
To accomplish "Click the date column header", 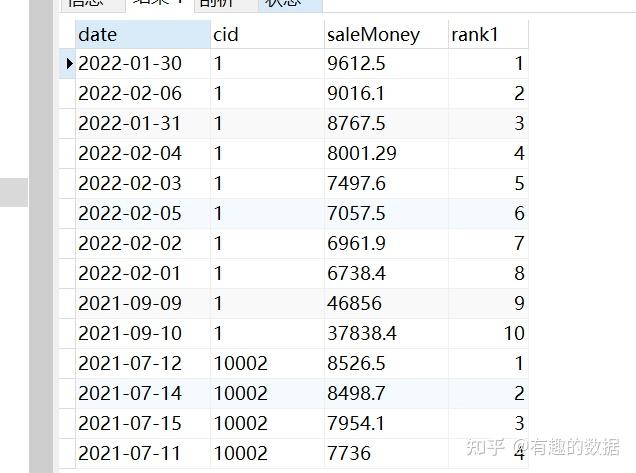I will click(x=143, y=34).
